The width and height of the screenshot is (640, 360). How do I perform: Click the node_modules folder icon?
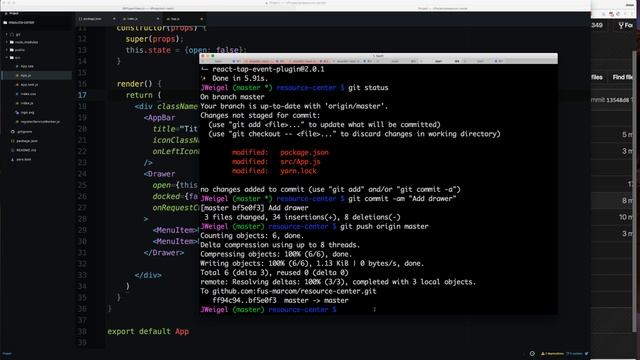pyautogui.click(x=12, y=42)
